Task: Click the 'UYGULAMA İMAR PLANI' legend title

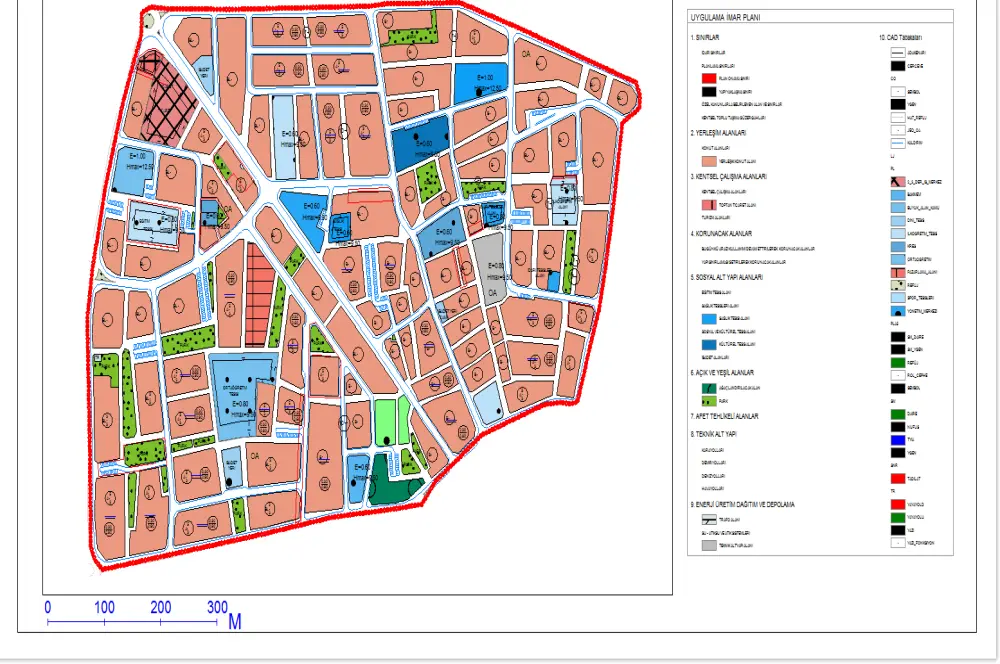Action: pos(726,18)
